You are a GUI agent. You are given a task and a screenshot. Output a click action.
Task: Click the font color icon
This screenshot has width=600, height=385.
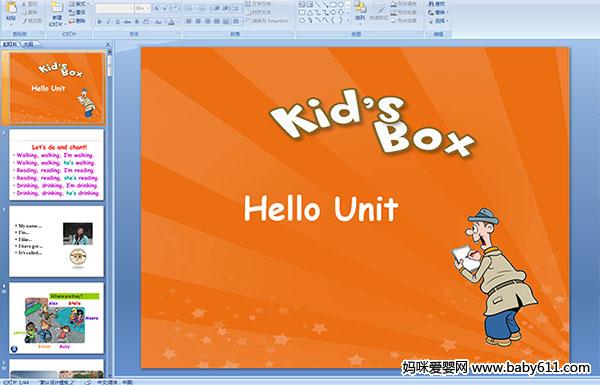pyautogui.click(x=171, y=22)
